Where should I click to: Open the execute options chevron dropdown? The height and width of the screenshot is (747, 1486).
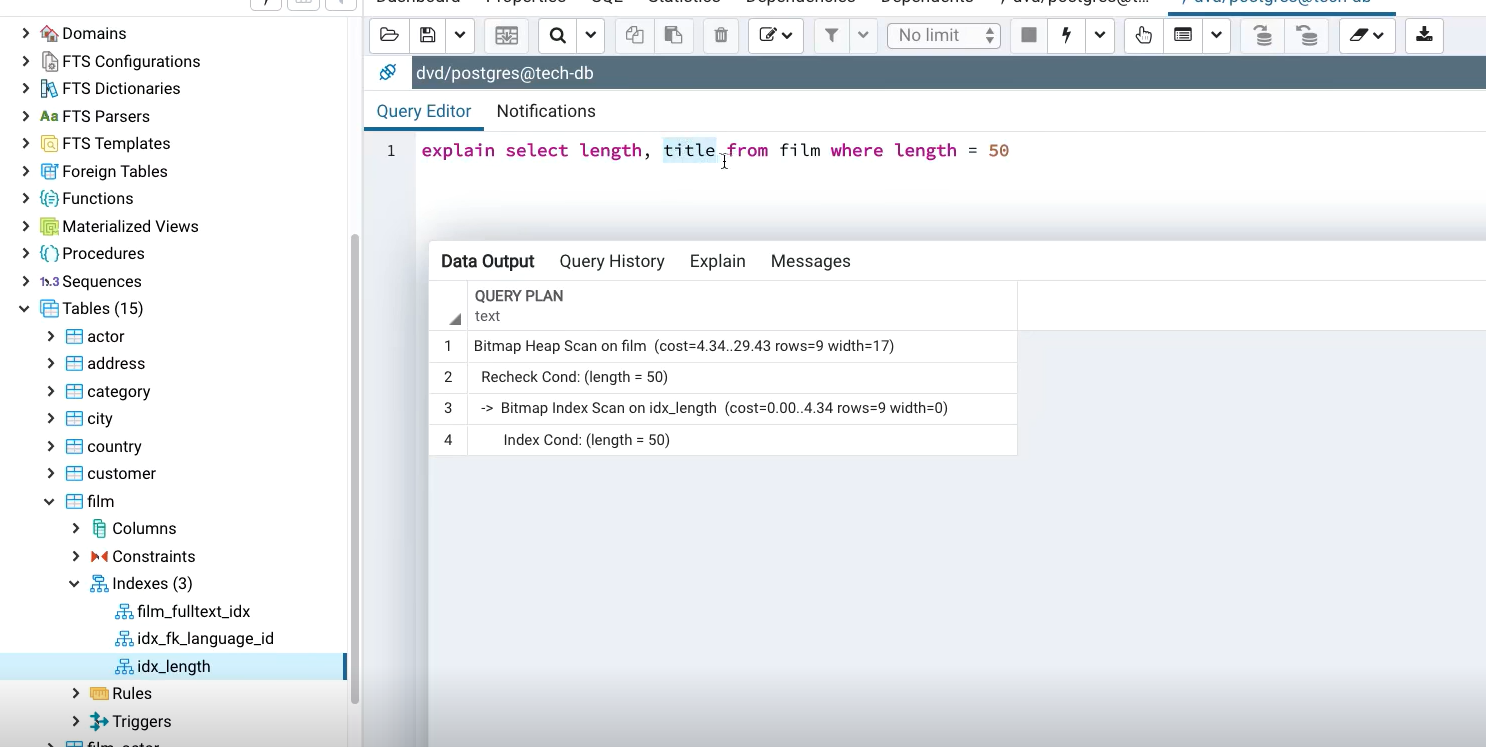pyautogui.click(x=1100, y=35)
